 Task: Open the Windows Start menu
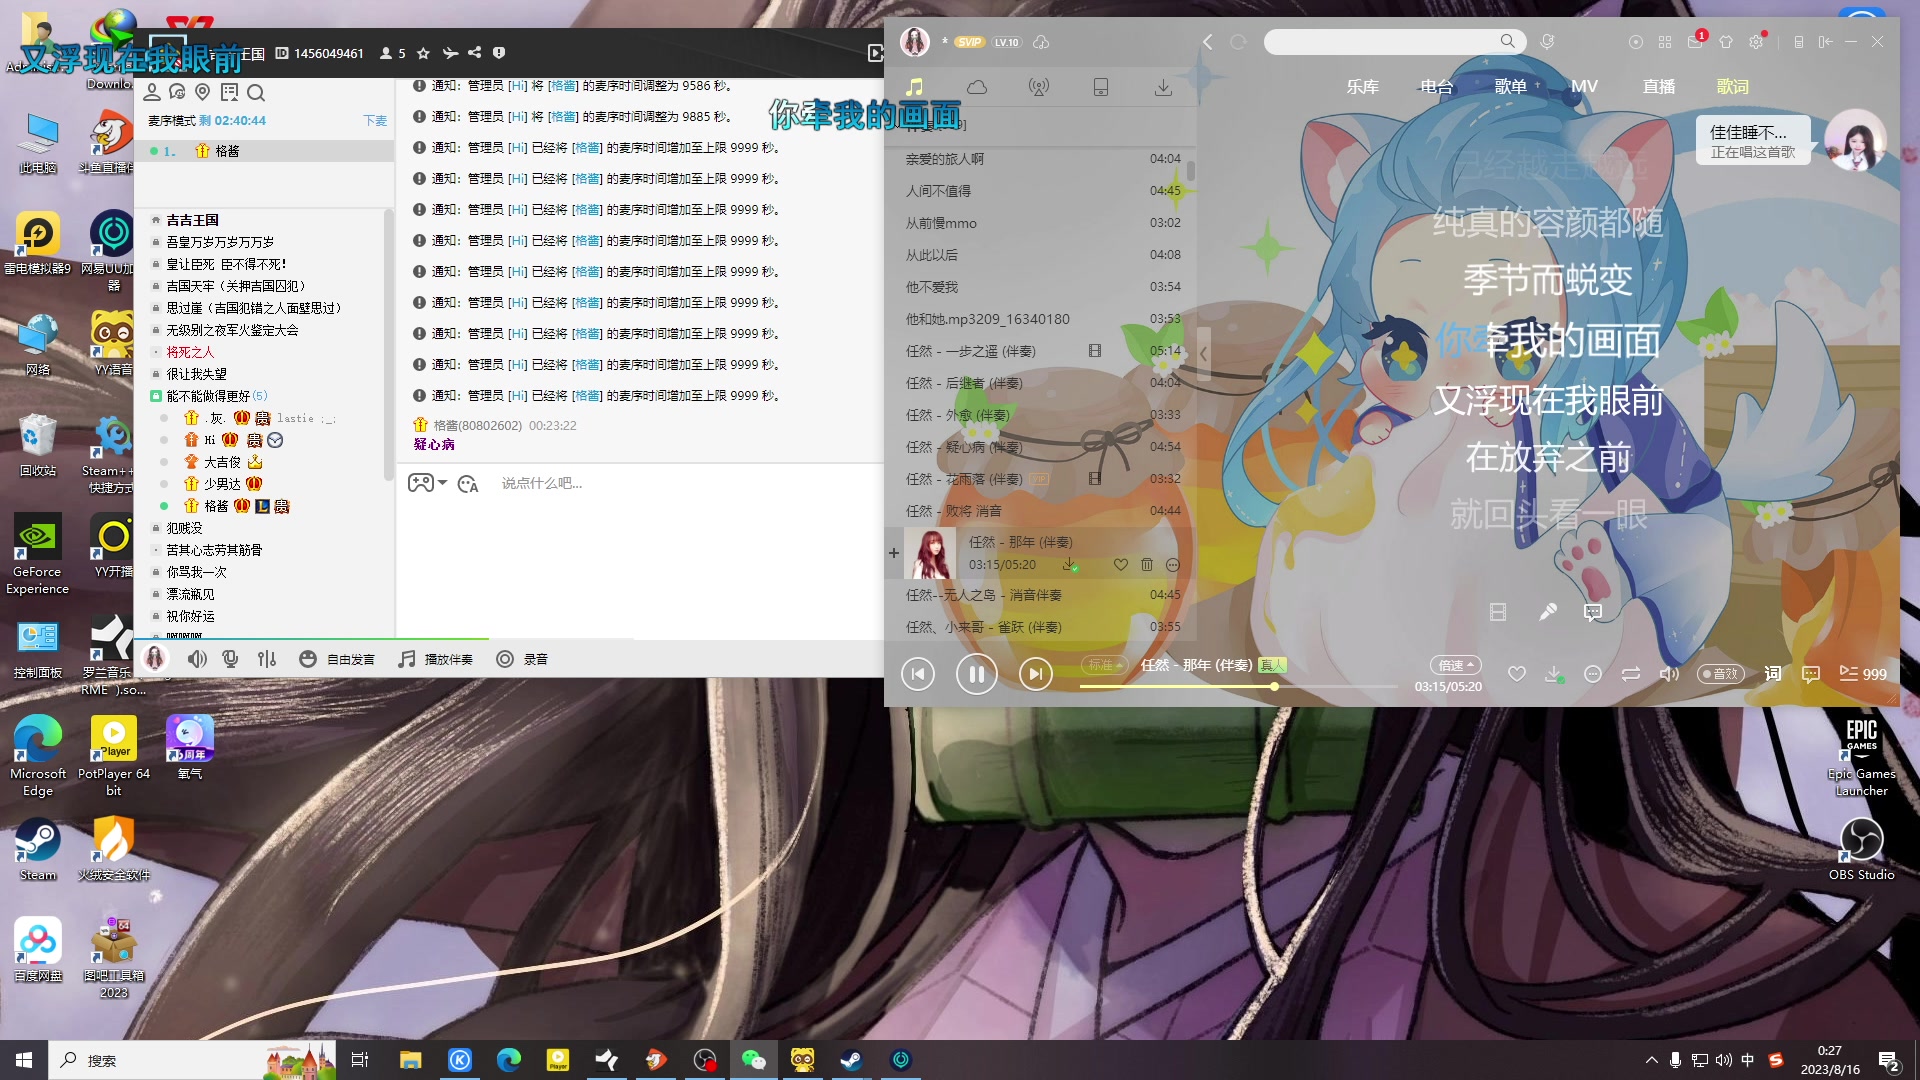(24, 1060)
